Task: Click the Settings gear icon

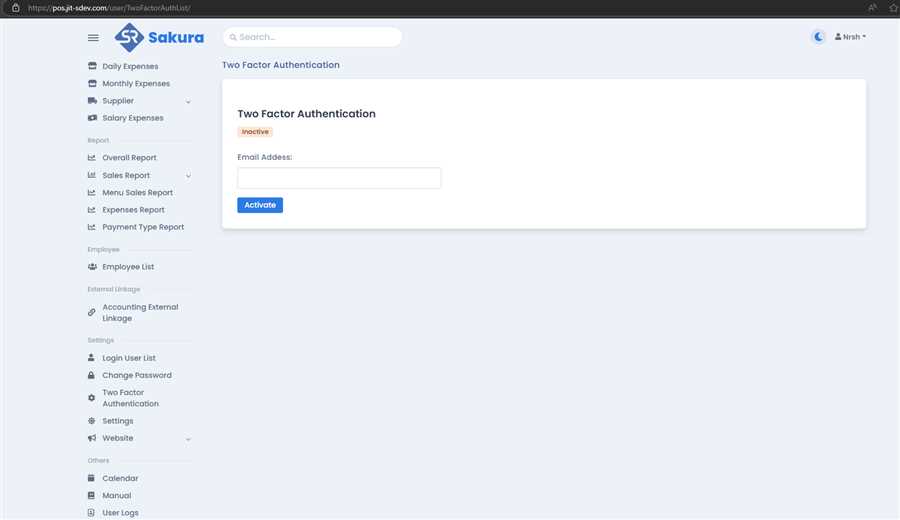Action: click(x=92, y=421)
